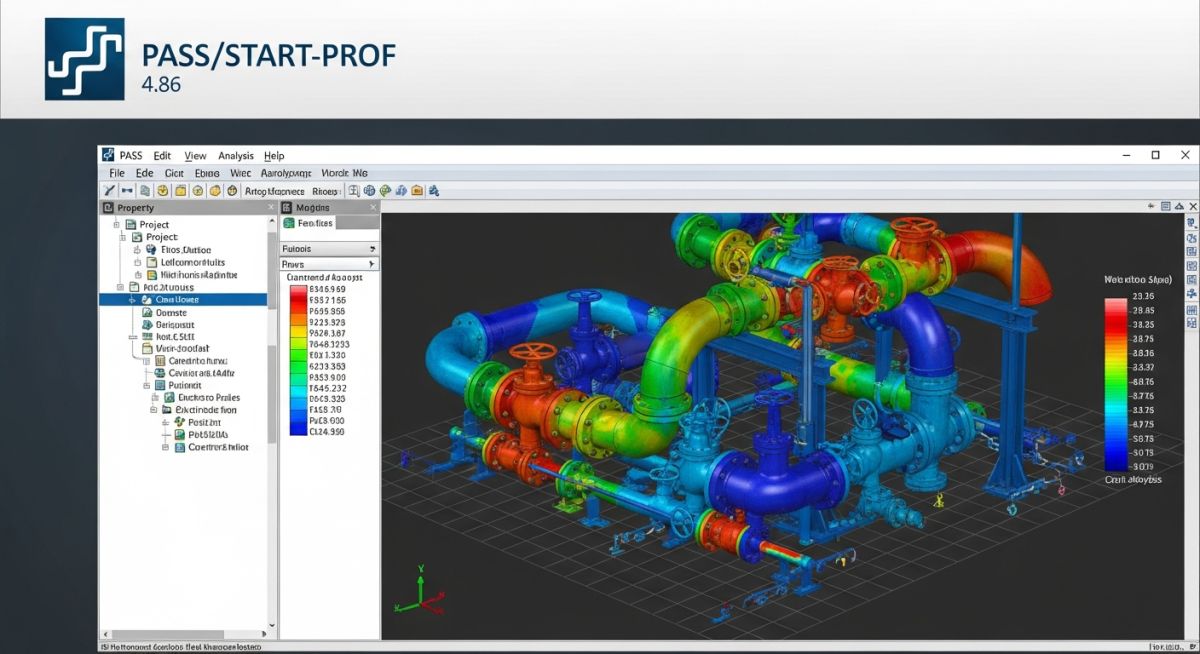
Task: Click the Artog toolbar text button
Action: click(x=275, y=190)
